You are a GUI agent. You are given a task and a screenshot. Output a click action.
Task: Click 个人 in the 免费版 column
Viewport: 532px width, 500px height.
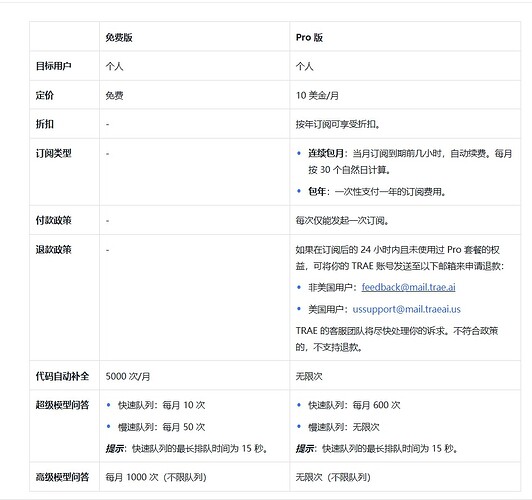pos(114,66)
